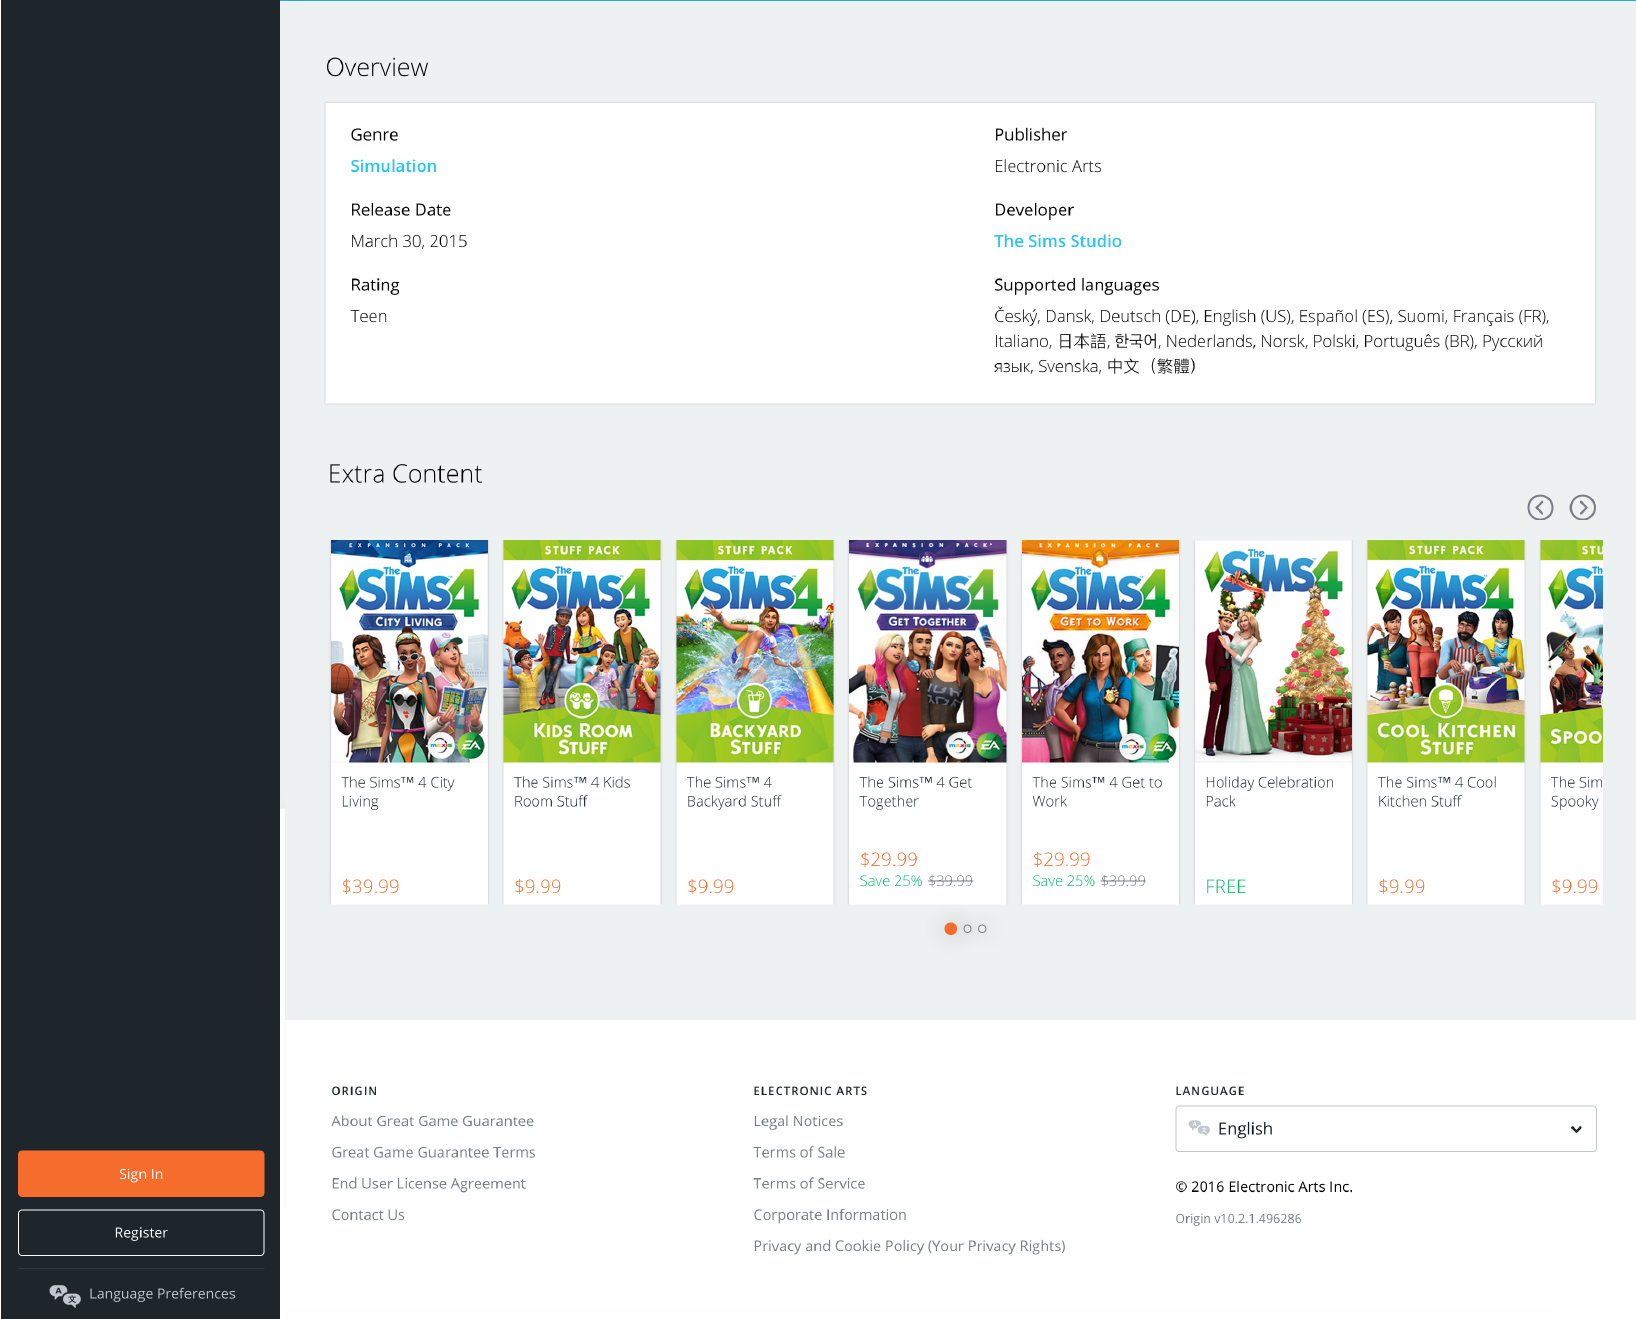Click the previous carousel arrow icon
This screenshot has width=1636, height=1319.
1540,508
